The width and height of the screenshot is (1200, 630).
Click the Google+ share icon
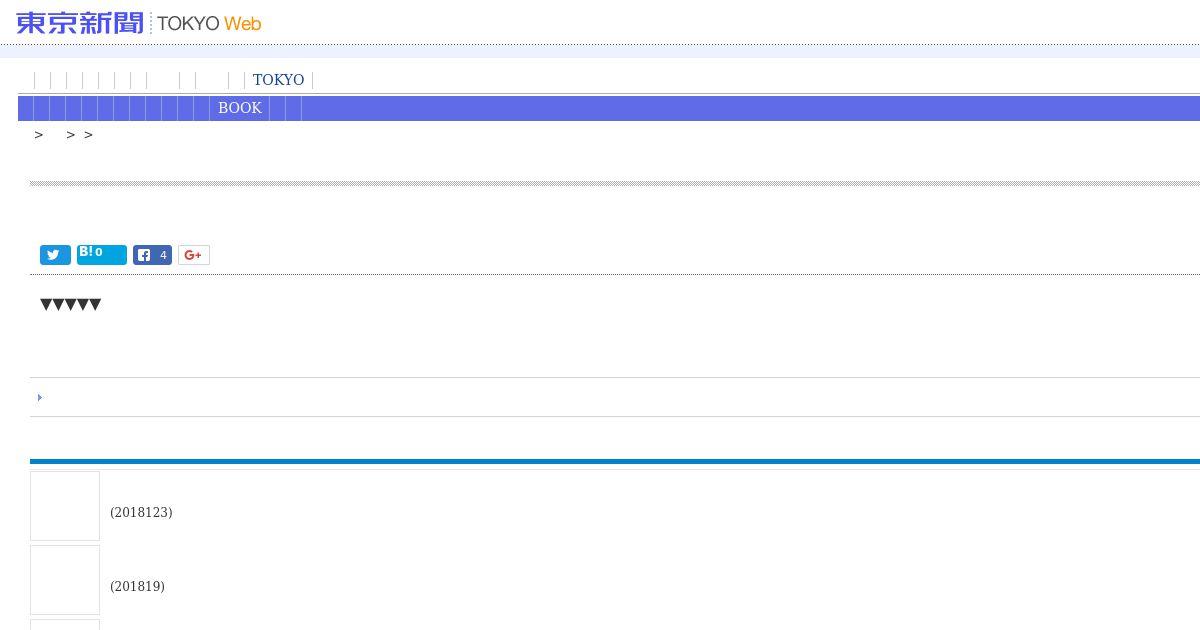pyautogui.click(x=194, y=255)
